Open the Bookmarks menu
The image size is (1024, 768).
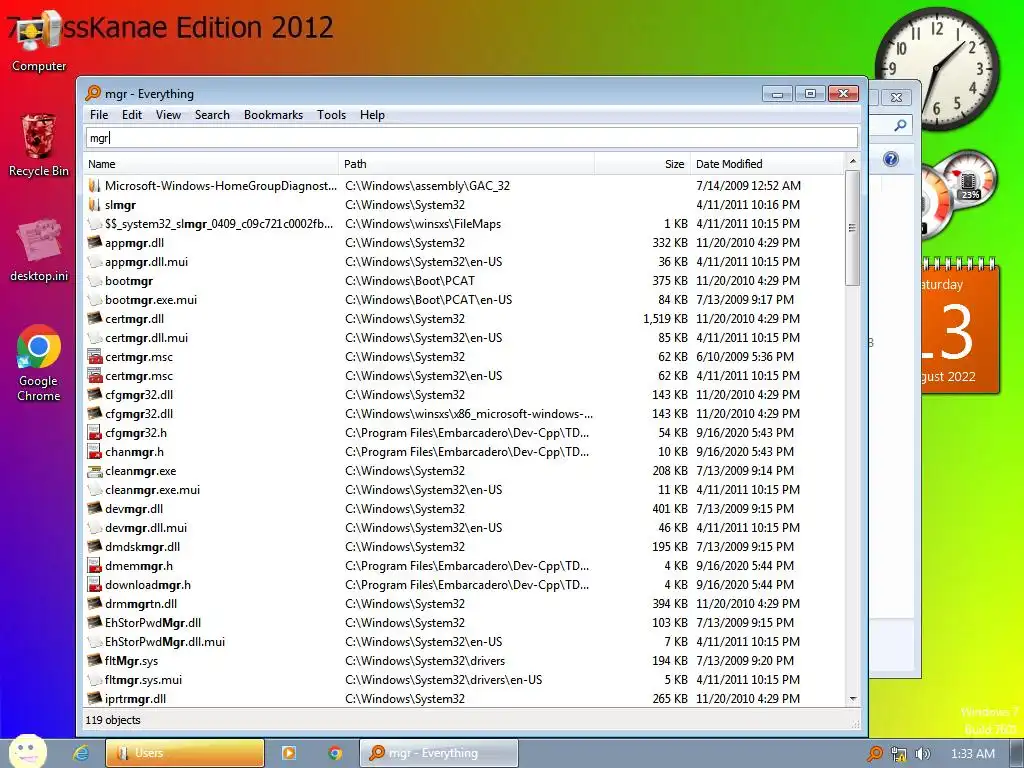pyautogui.click(x=274, y=115)
